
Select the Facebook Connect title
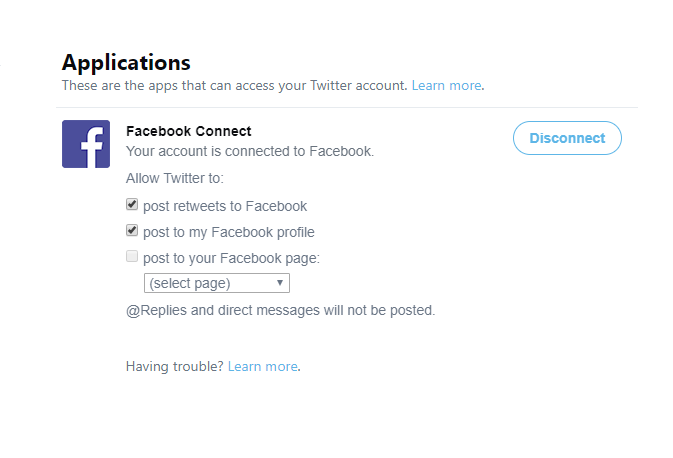click(x=188, y=131)
